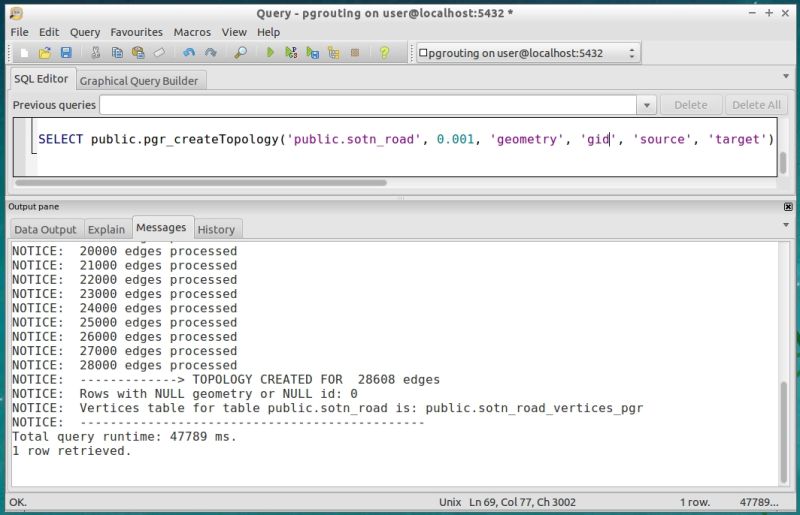The image size is (800, 515).
Task: Click 'TOPOLOGY CREATED FOR 28608 edges' notice
Action: [316, 380]
